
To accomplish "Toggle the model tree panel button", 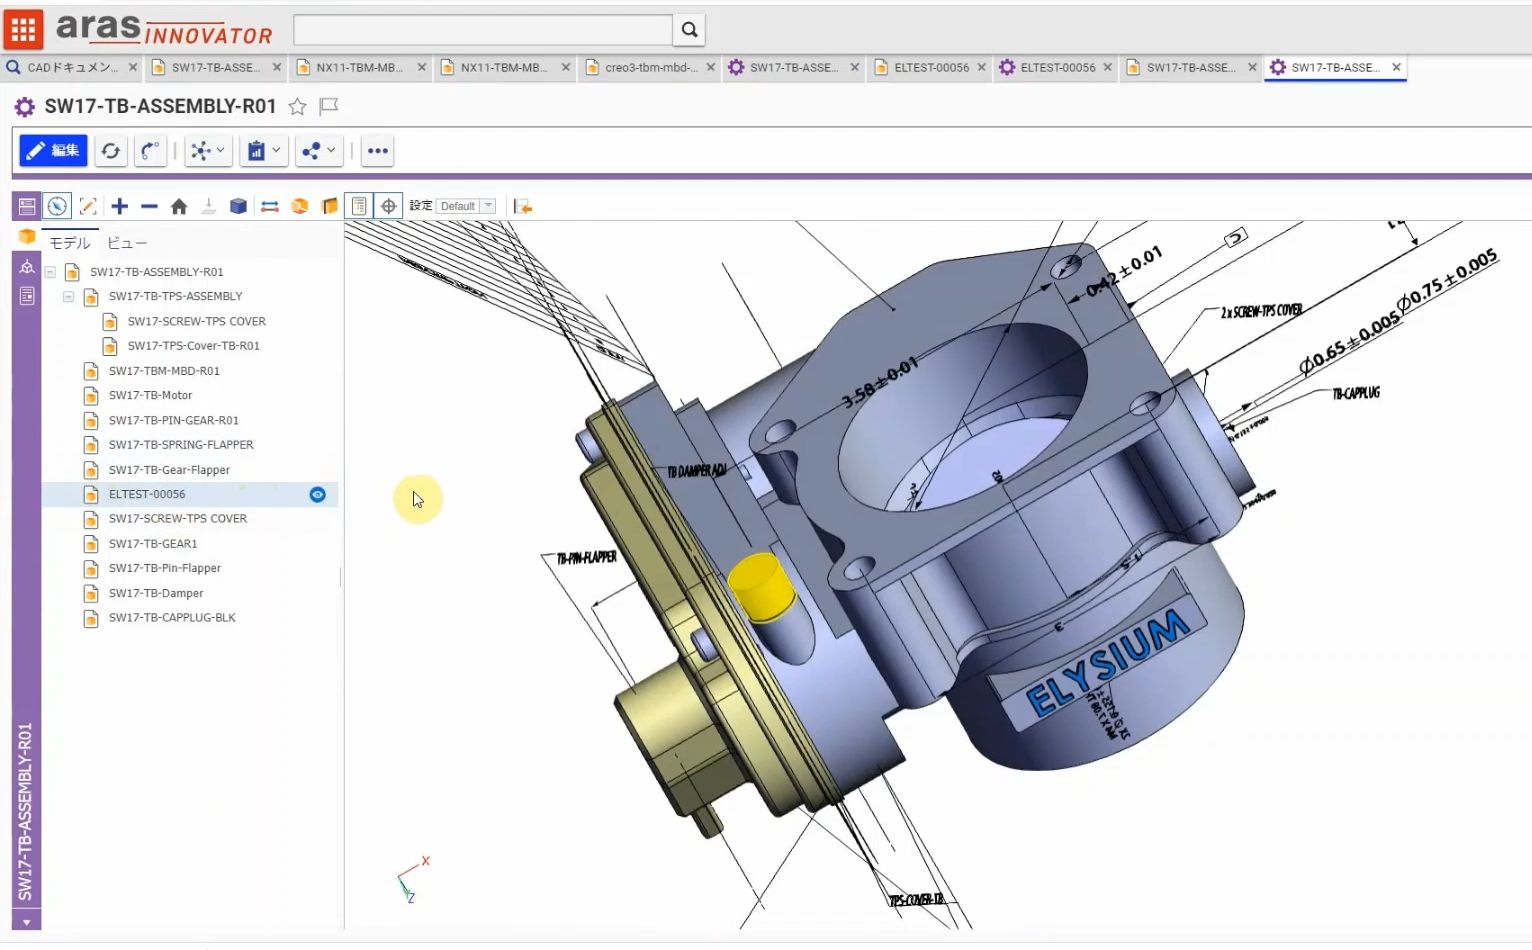I will pyautogui.click(x=359, y=206).
